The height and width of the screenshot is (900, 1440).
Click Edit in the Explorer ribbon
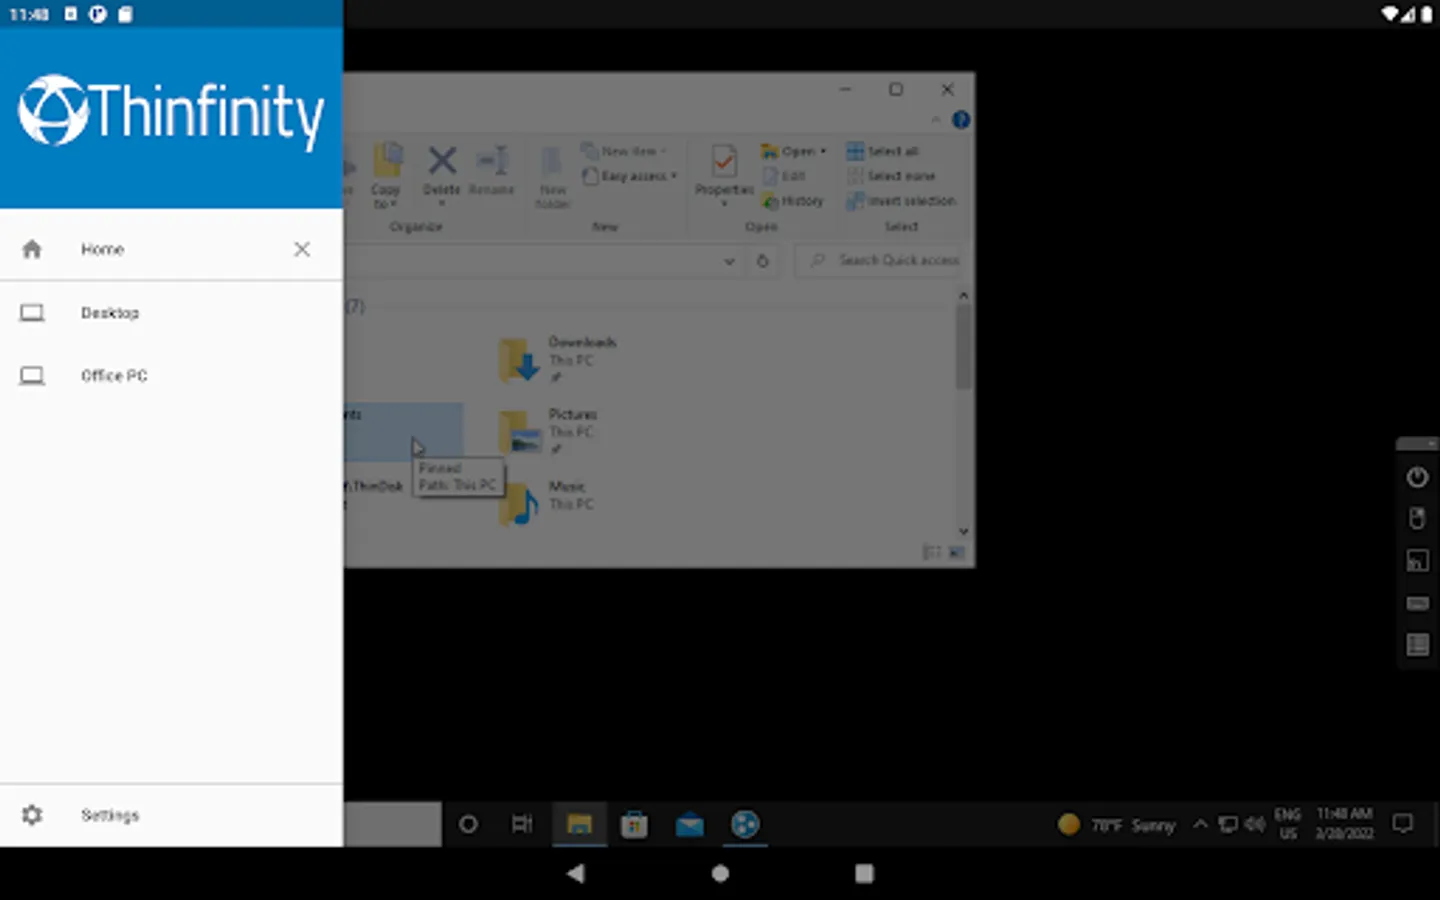(784, 176)
